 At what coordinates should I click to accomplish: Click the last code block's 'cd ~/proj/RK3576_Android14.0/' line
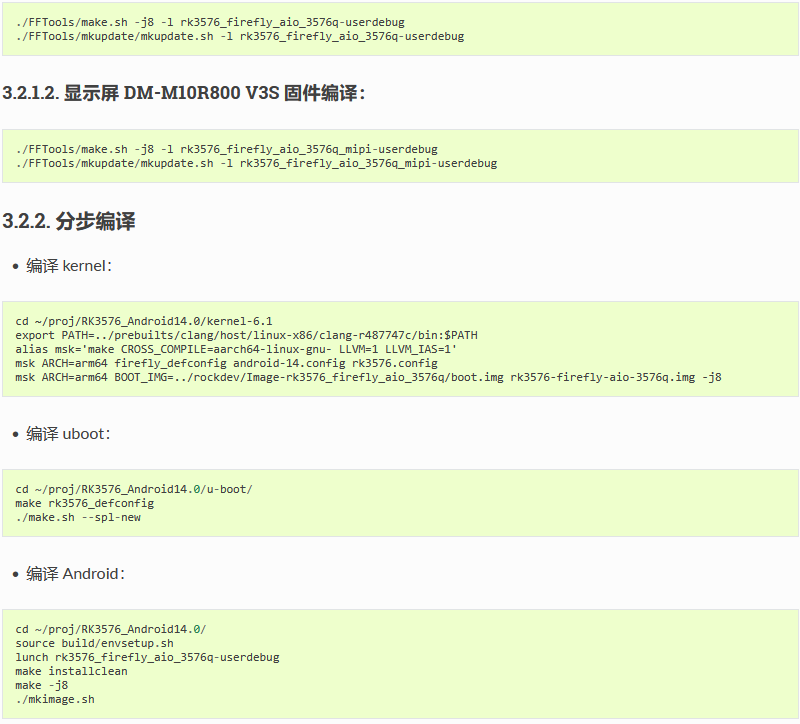111,629
